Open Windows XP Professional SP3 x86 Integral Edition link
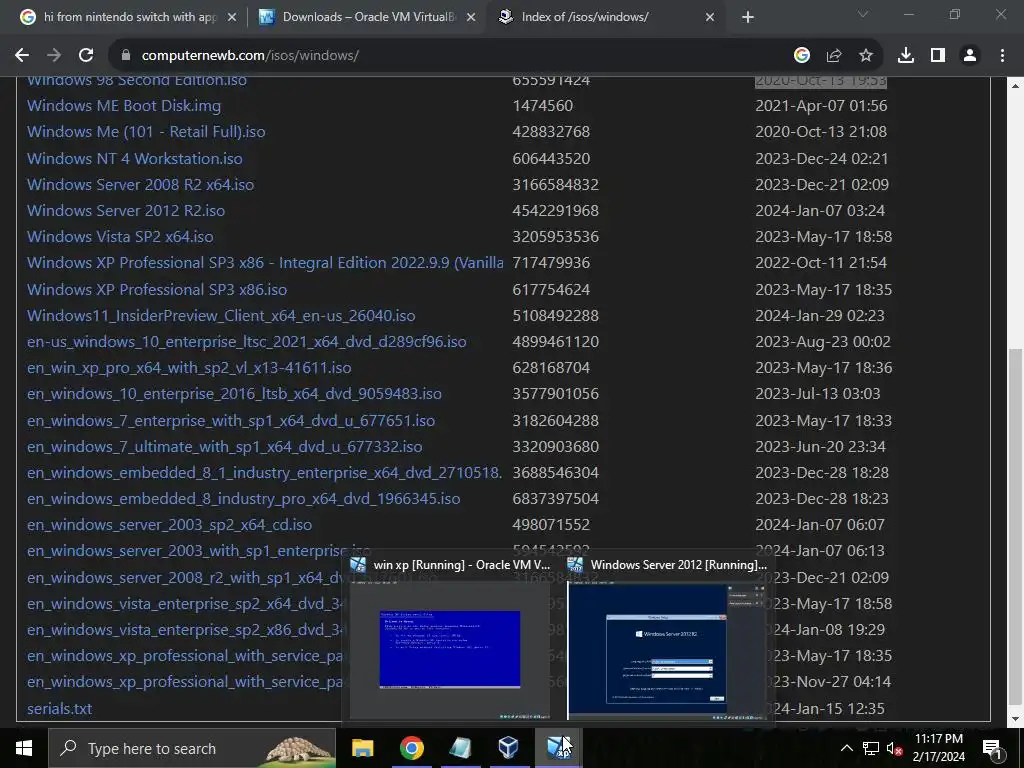This screenshot has width=1024, height=768. pos(265,263)
